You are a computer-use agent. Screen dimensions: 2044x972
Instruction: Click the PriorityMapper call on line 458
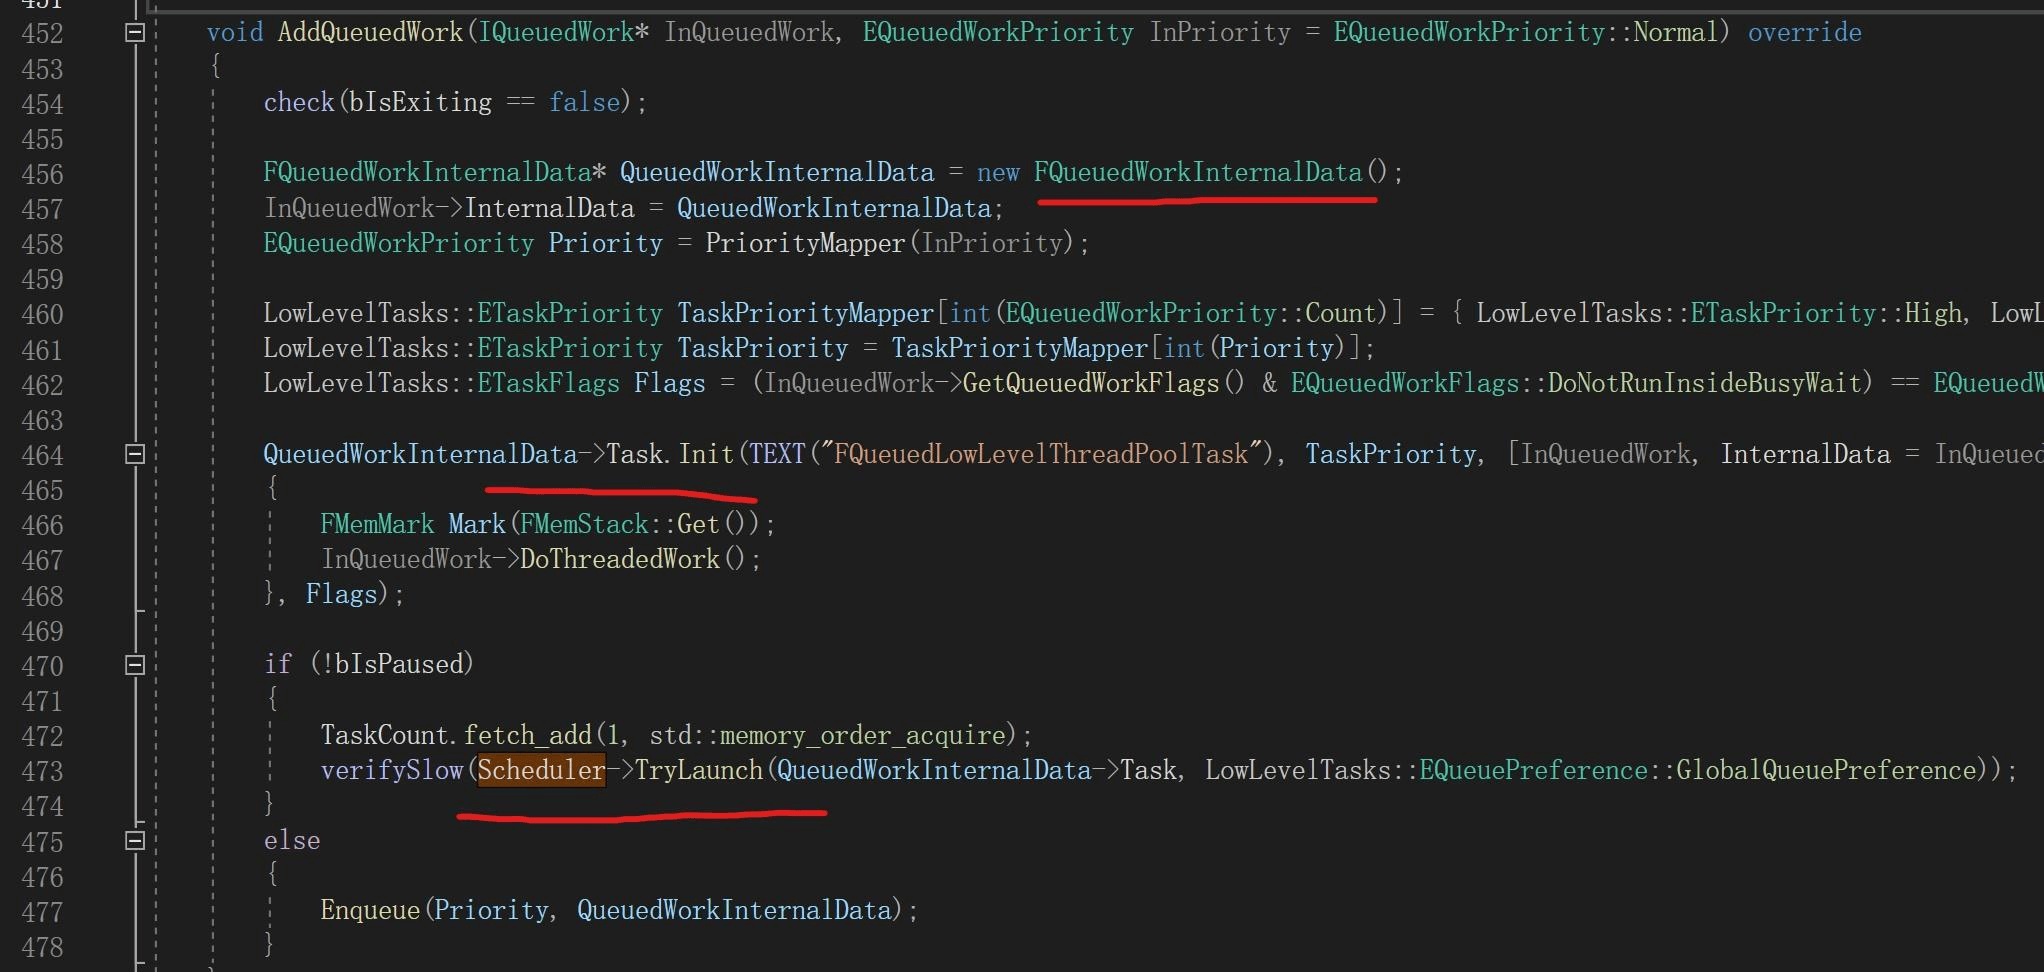(805, 243)
